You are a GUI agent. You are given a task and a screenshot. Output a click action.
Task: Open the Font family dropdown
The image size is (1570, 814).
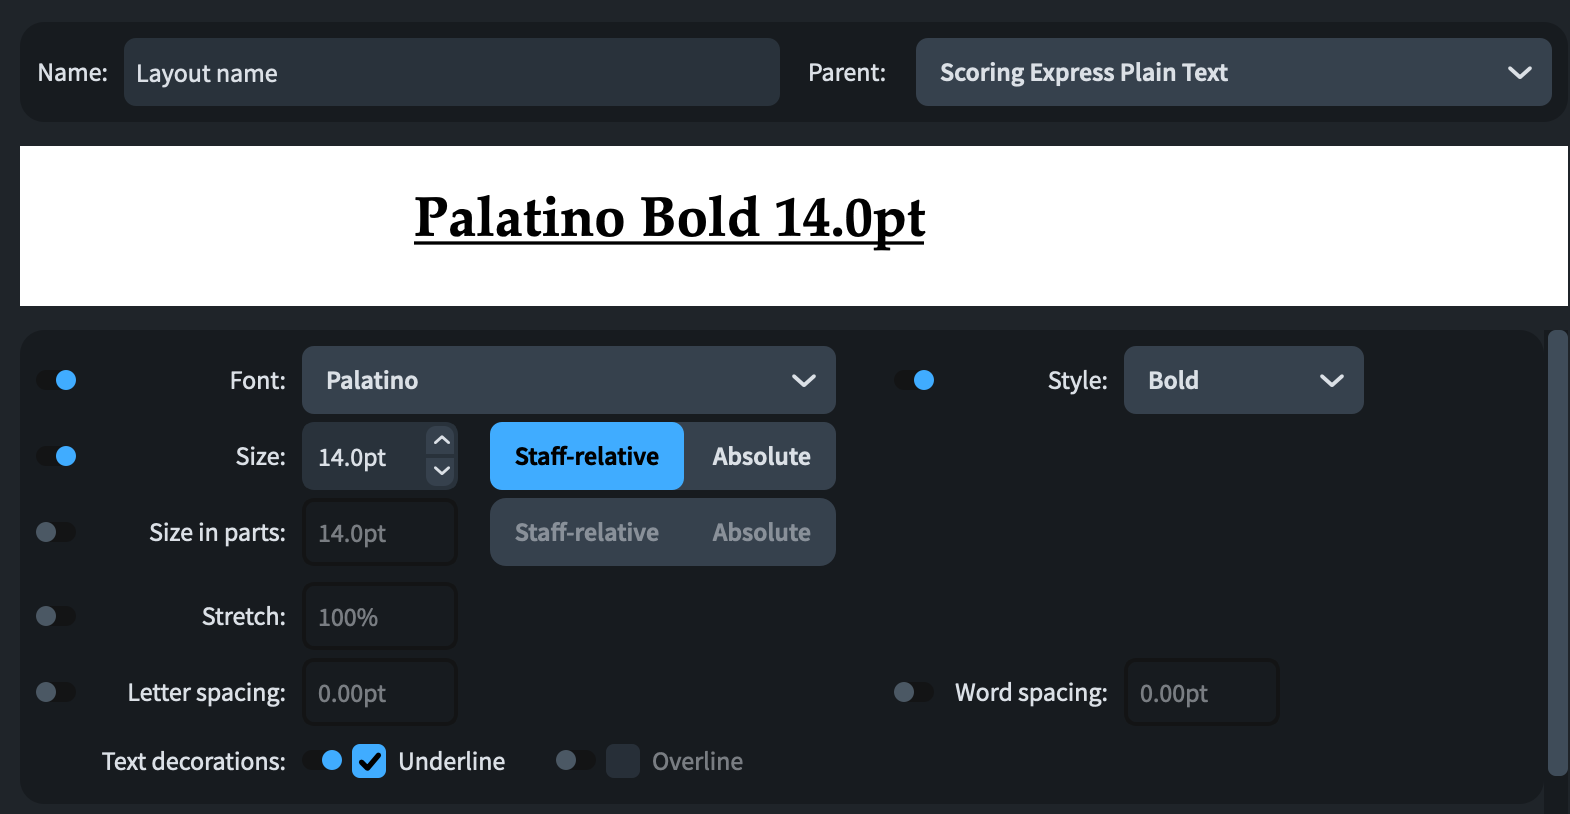point(568,380)
